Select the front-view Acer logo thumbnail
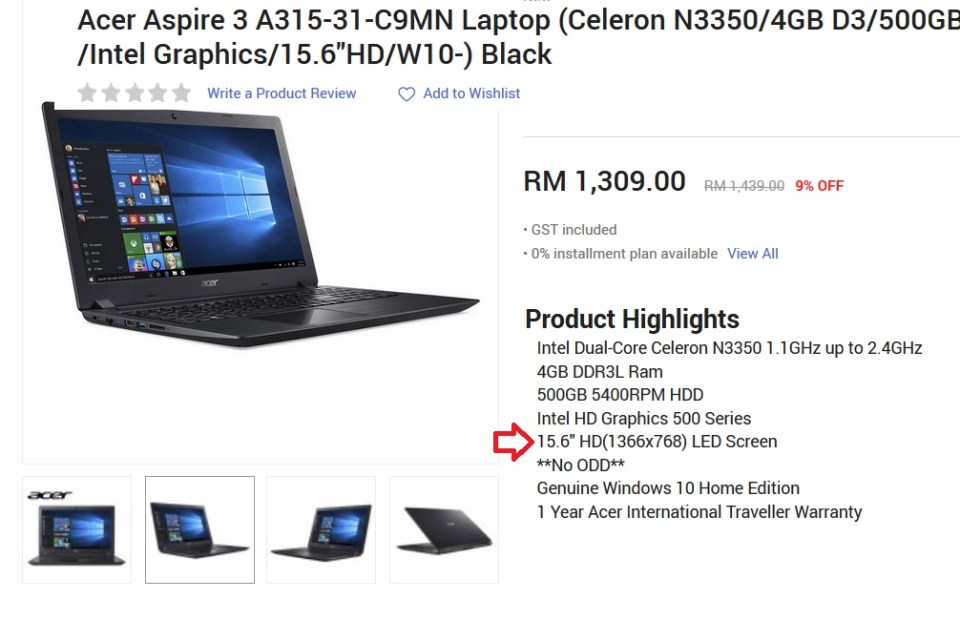 77,530
